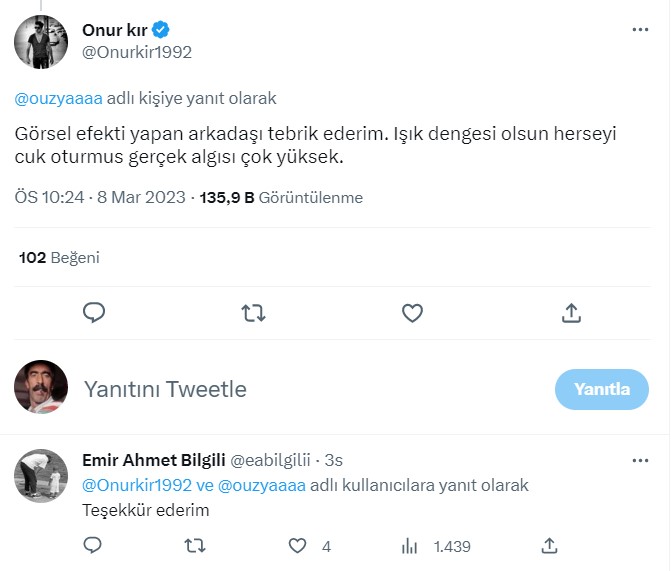Retweet Emir Ahmet Bilgili's reply
This screenshot has height=571, width=671.
[x=196, y=545]
